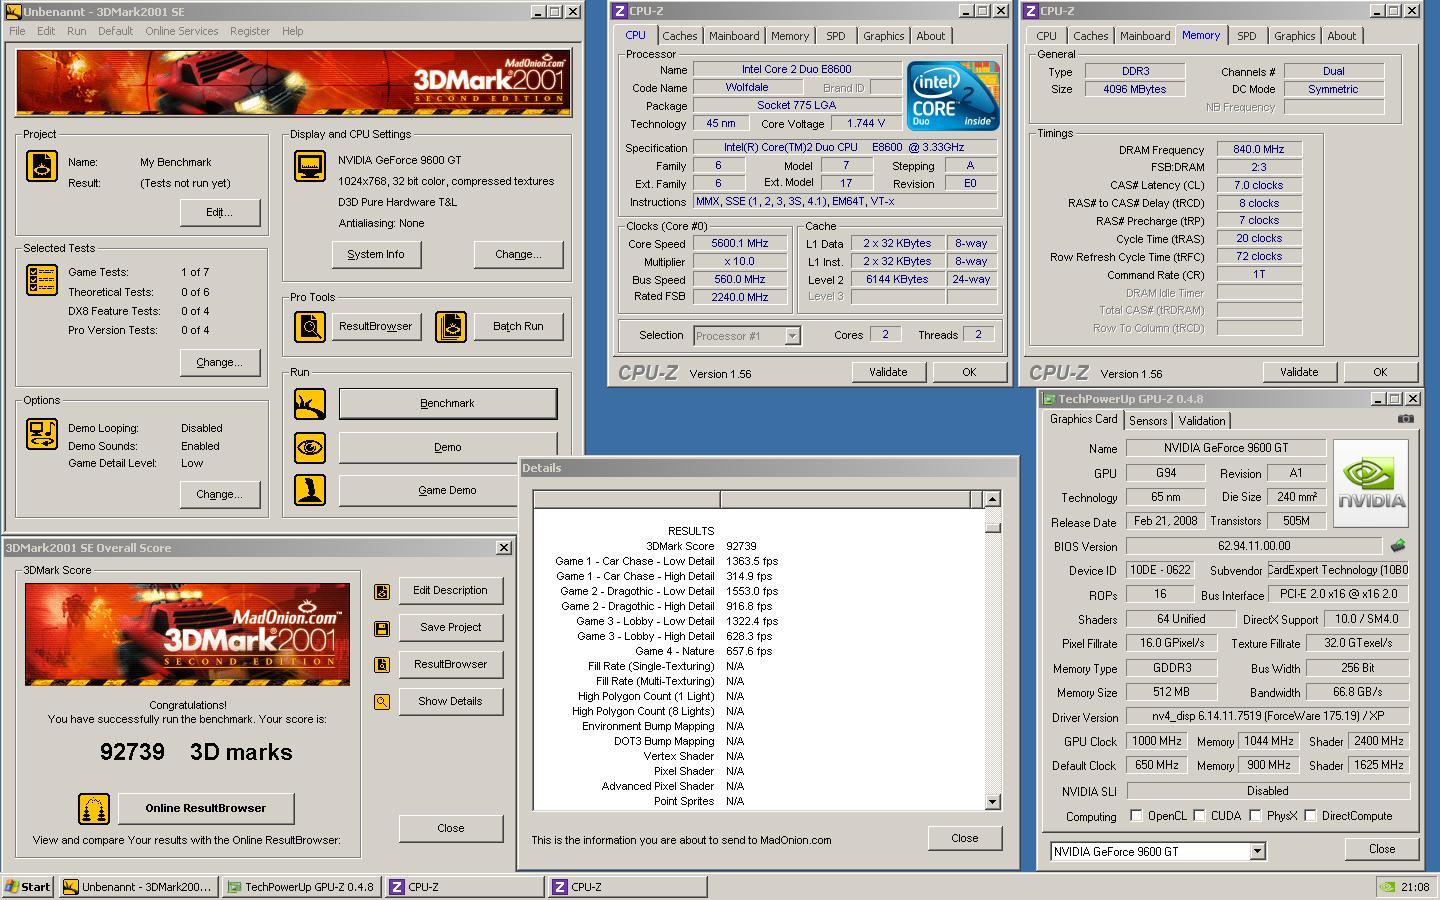Click the Close button in the Details window
The height and width of the screenshot is (900, 1440).
[x=965, y=838]
